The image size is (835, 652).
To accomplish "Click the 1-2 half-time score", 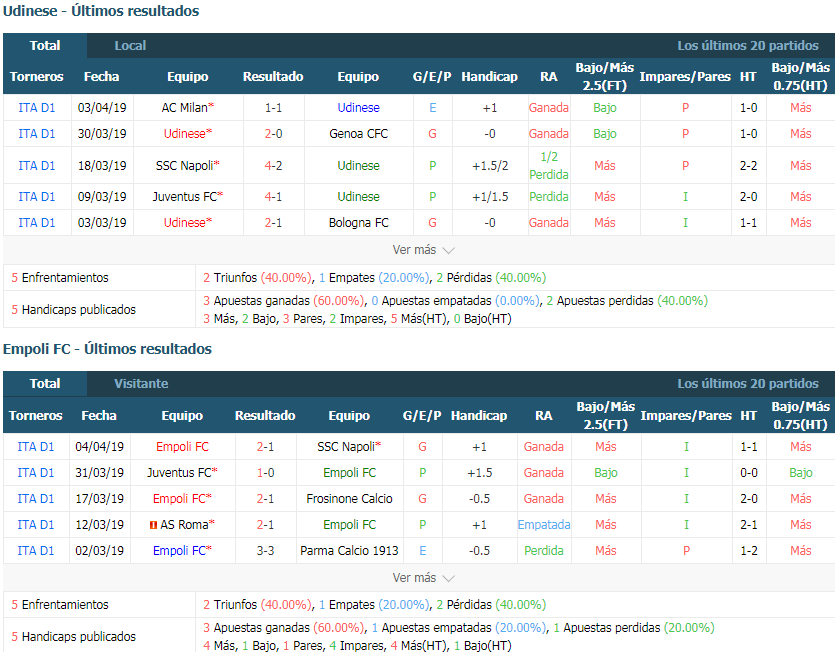I will tap(749, 551).
